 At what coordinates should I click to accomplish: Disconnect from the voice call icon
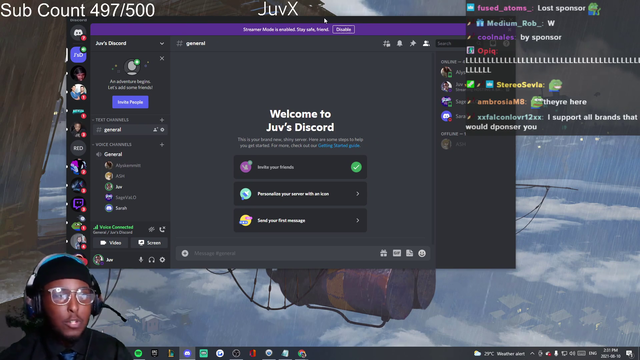click(162, 229)
